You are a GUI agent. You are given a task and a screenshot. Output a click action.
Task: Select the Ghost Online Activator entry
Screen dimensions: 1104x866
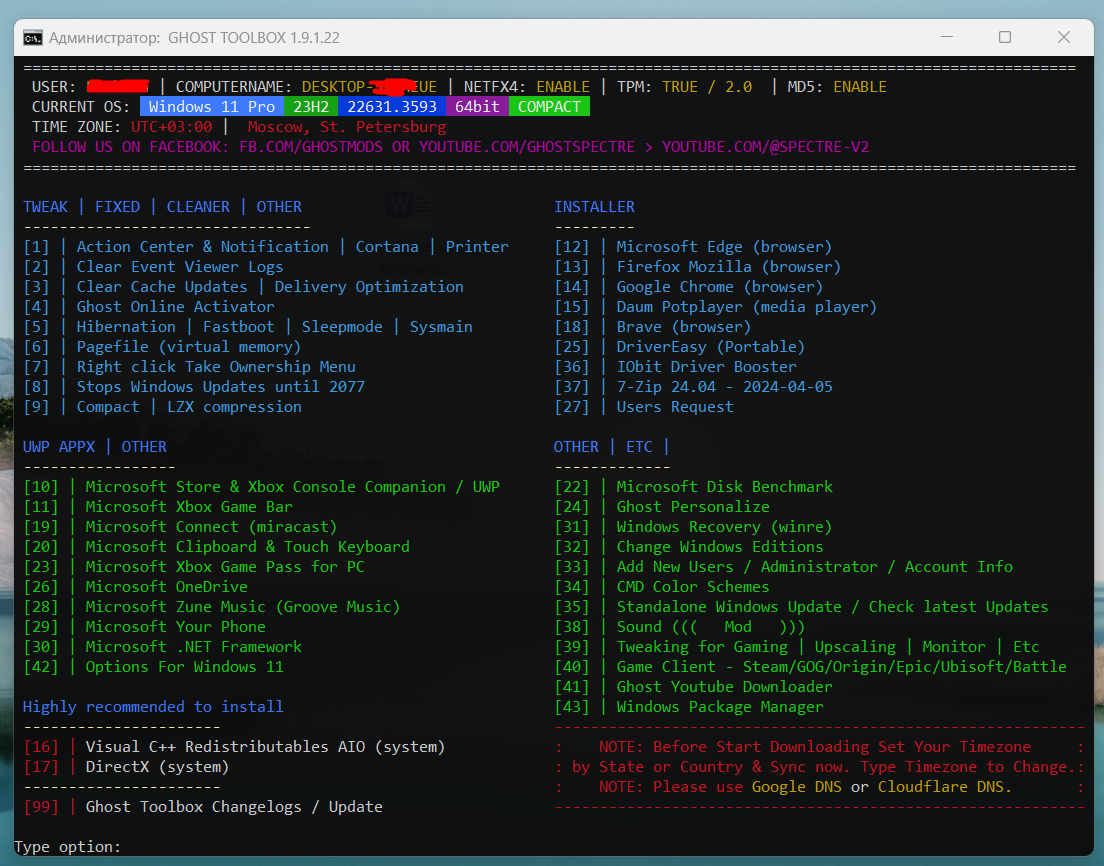point(175,307)
